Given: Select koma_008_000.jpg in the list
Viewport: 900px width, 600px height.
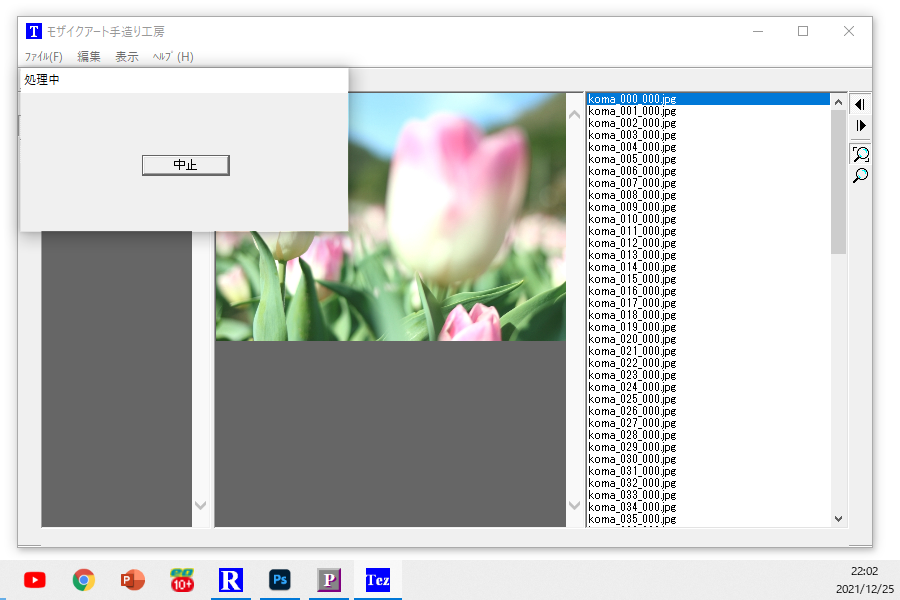Looking at the screenshot, I should pos(708,195).
